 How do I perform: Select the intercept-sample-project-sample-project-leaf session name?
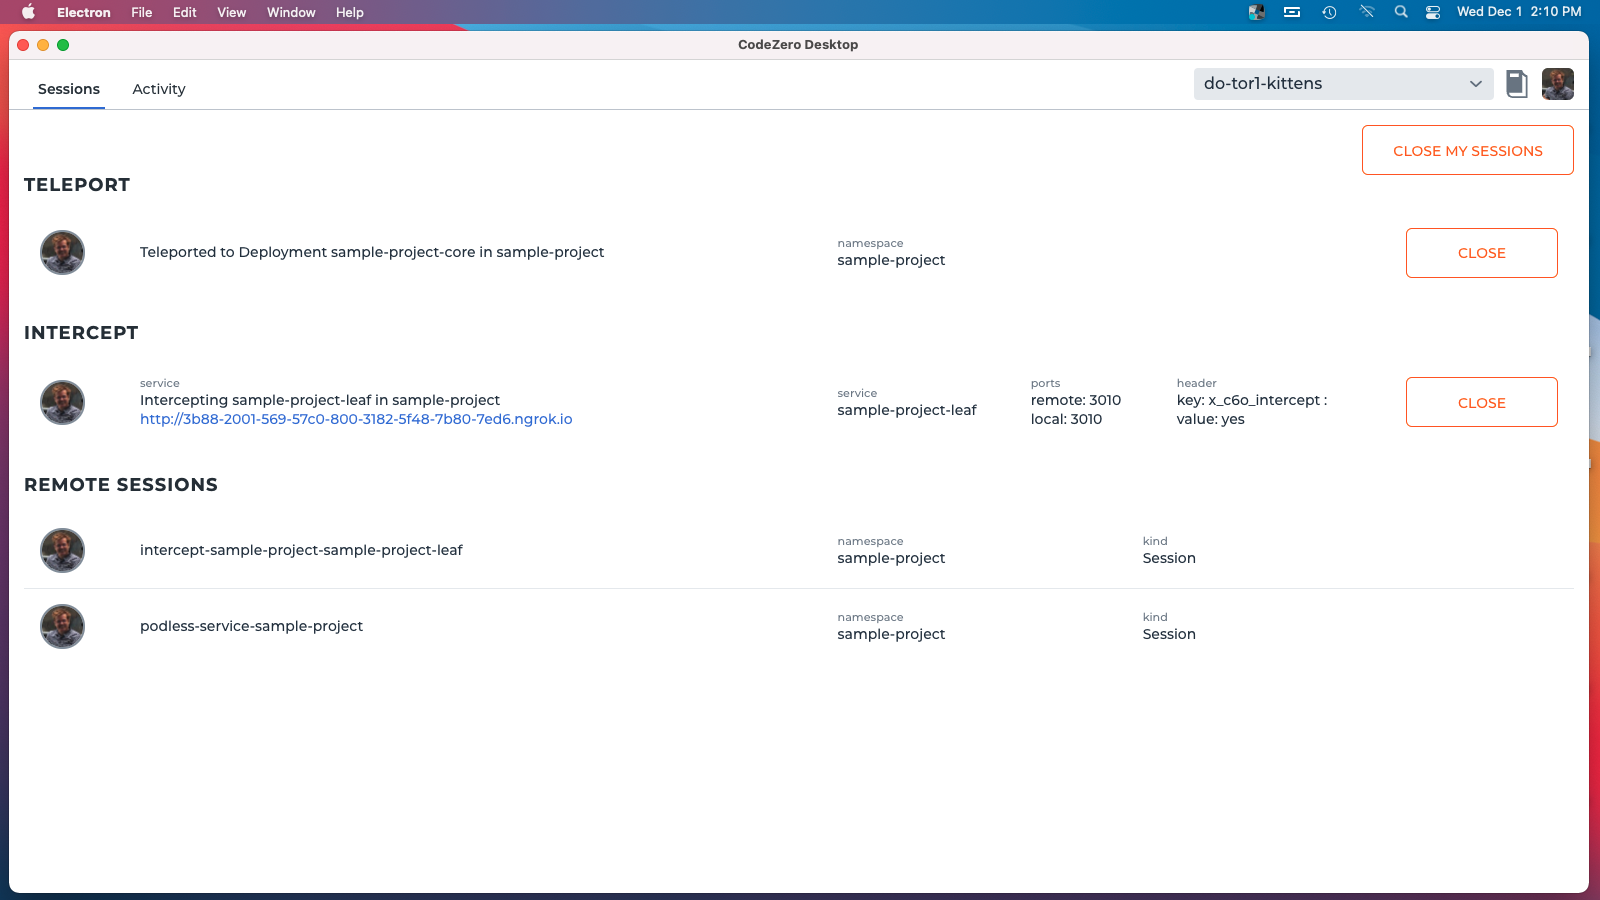(x=301, y=550)
